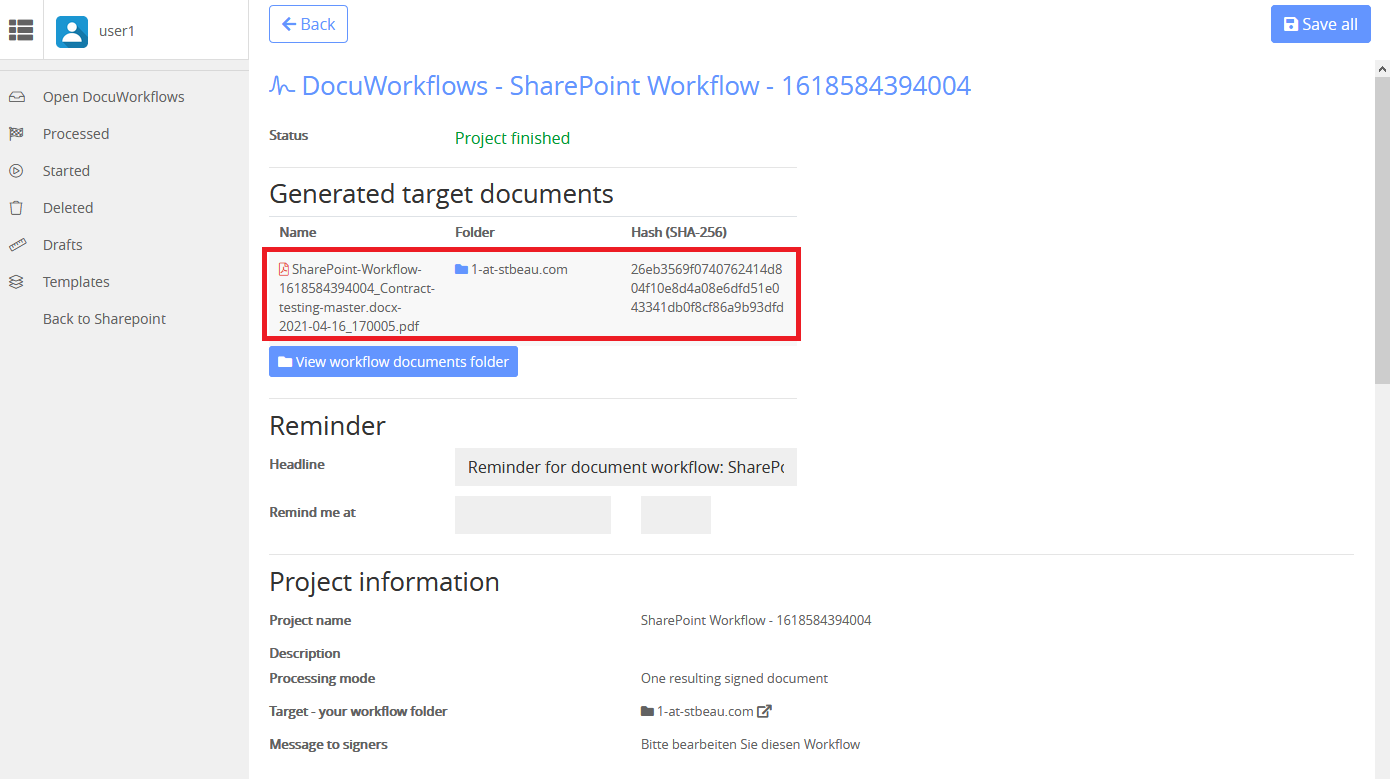Open Deleted via the trash icon

point(17,207)
